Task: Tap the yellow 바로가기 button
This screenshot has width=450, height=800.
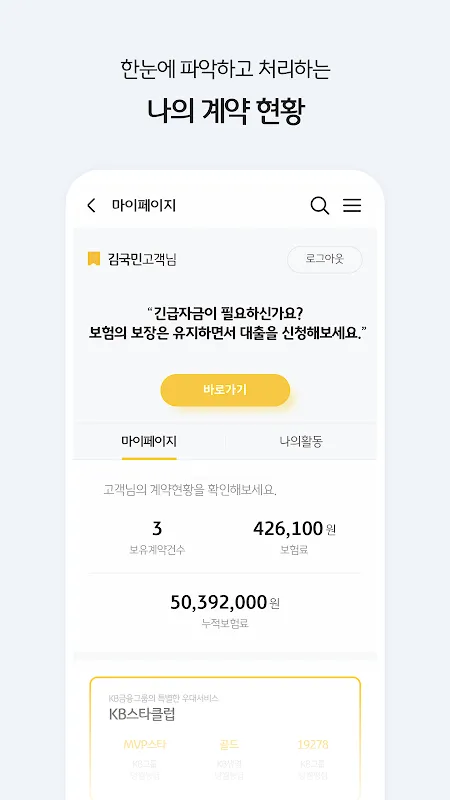Action: (225, 390)
